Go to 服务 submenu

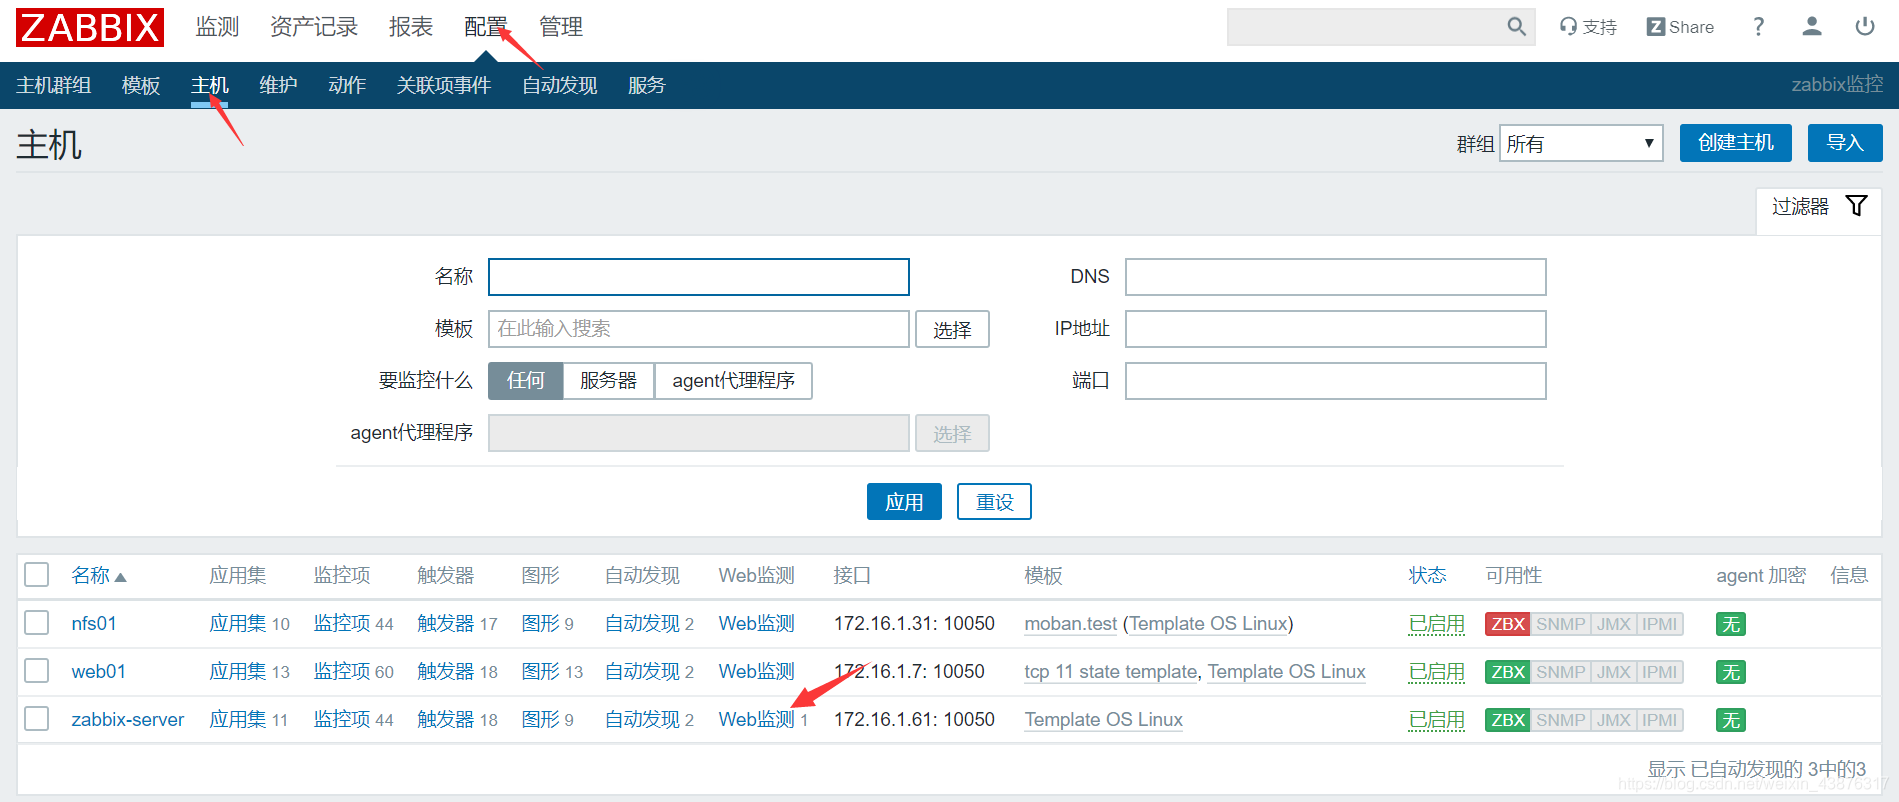click(647, 86)
